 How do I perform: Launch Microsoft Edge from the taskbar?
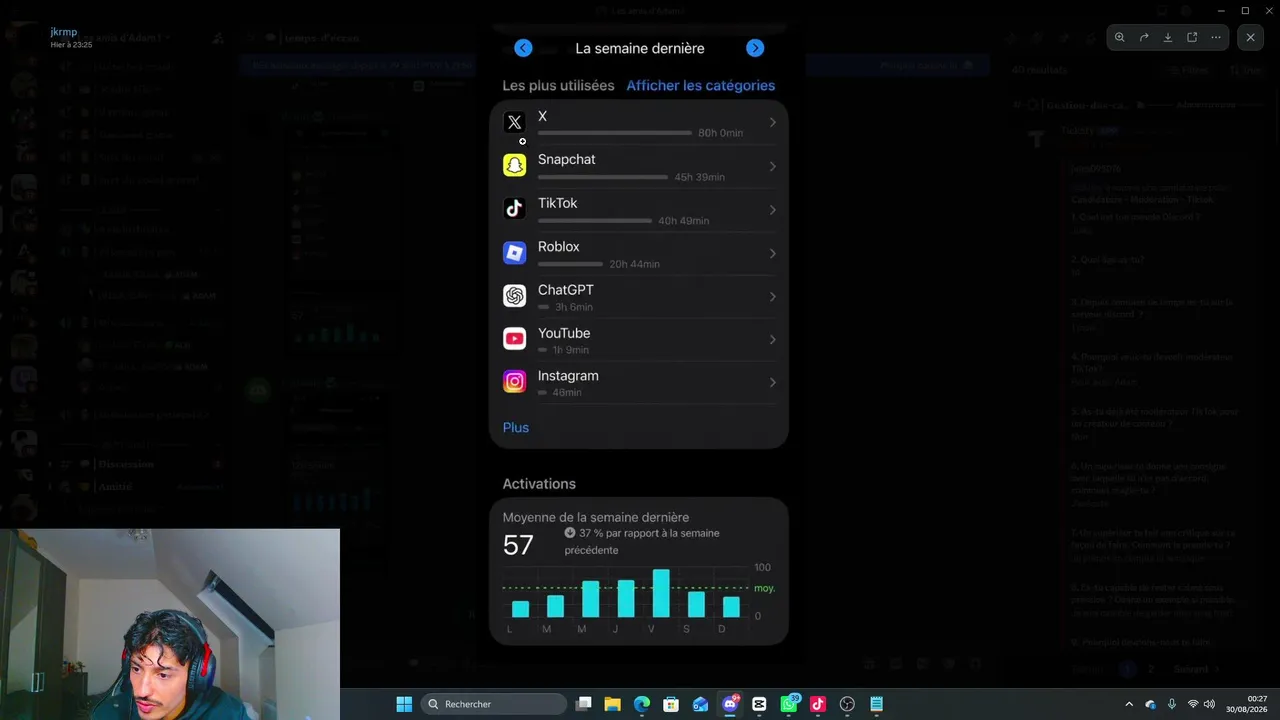tap(642, 704)
